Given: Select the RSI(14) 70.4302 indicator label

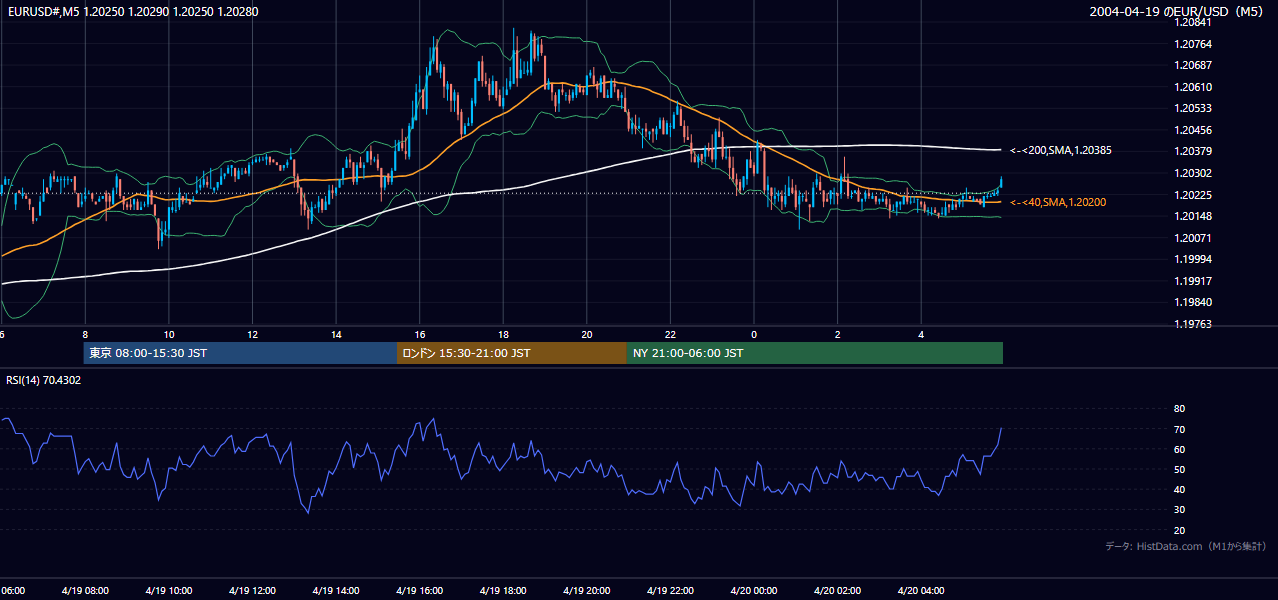Looking at the screenshot, I should click(x=44, y=380).
